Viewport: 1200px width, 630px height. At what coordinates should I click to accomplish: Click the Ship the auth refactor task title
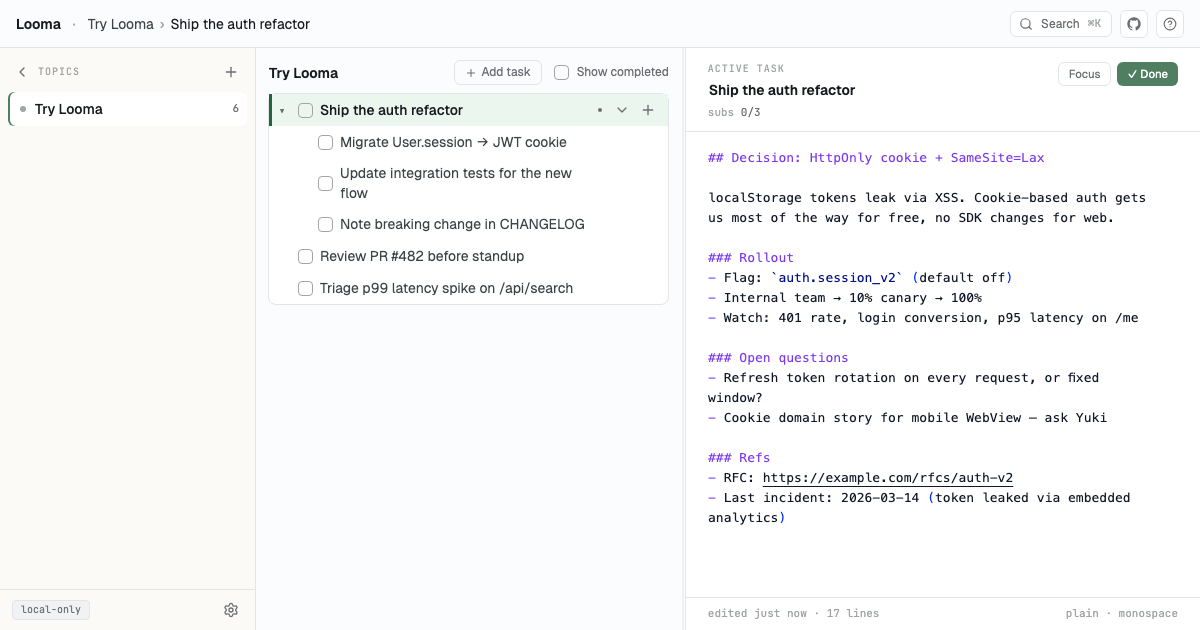[391, 110]
